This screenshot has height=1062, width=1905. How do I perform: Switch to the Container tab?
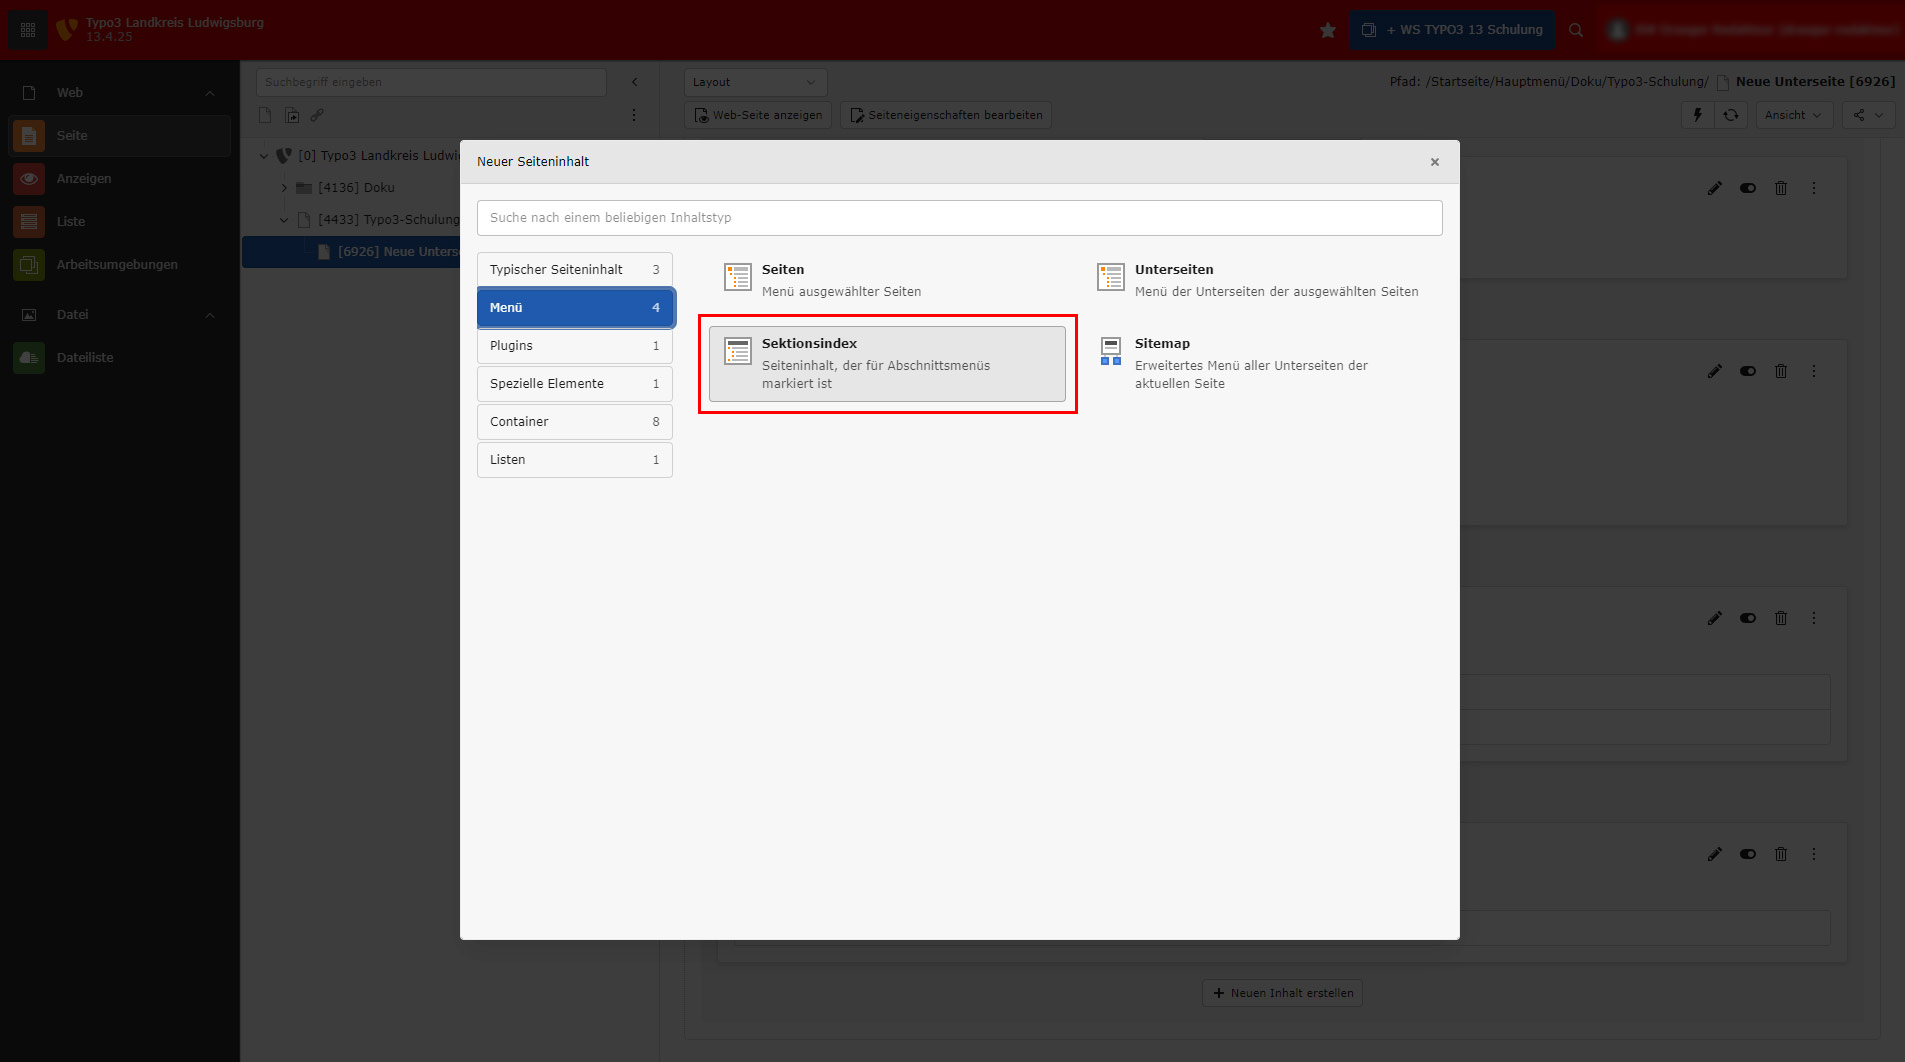point(574,422)
